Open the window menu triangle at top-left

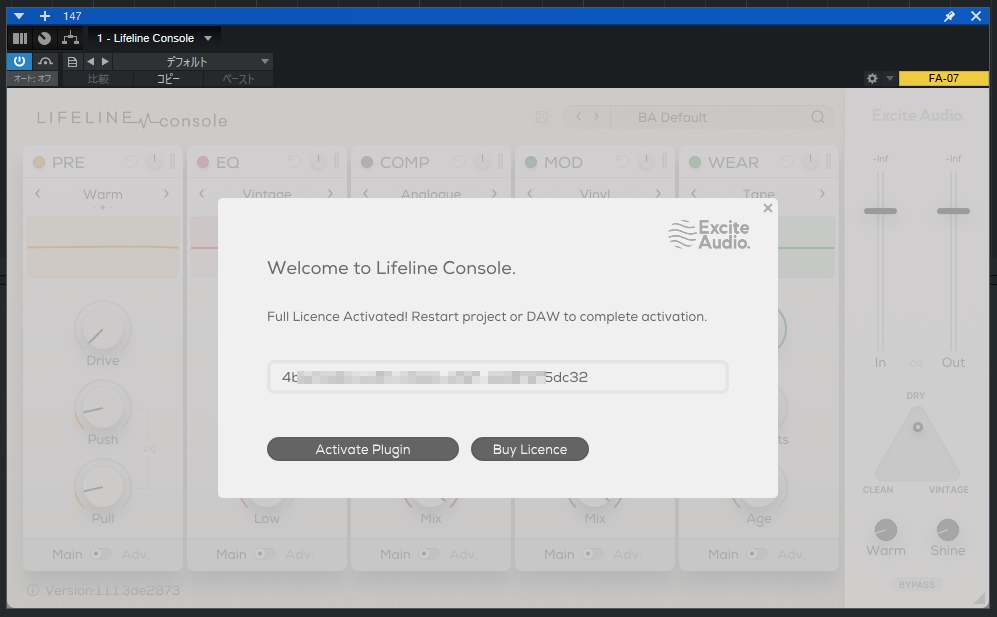(19, 16)
